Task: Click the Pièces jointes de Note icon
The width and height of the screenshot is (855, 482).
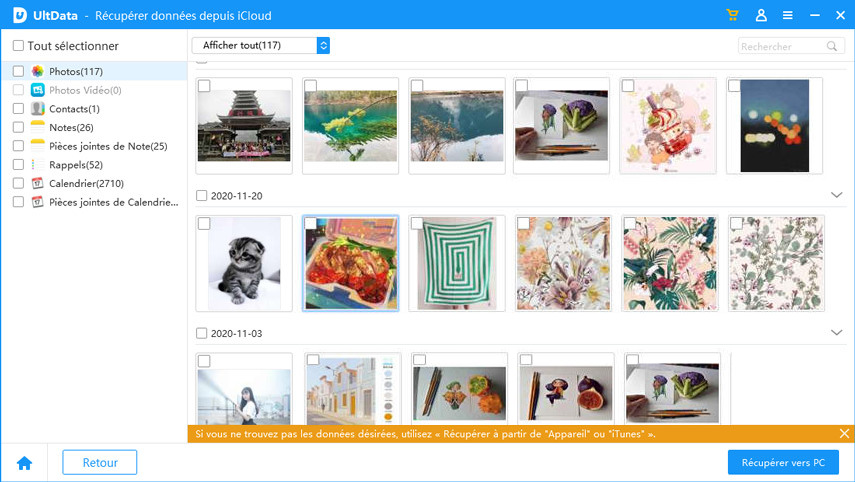Action: pos(38,146)
